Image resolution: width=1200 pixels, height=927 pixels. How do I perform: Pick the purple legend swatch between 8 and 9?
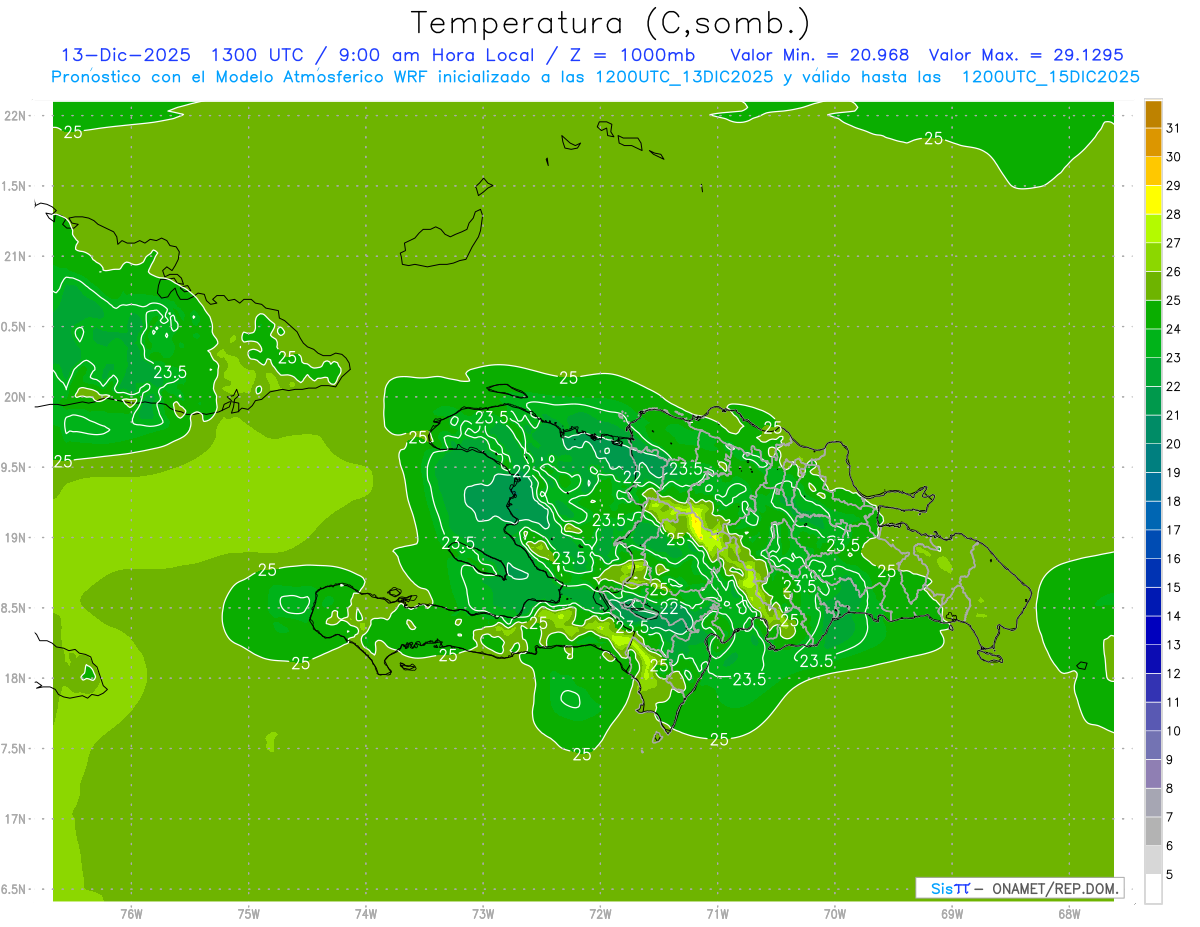[x=1153, y=774]
